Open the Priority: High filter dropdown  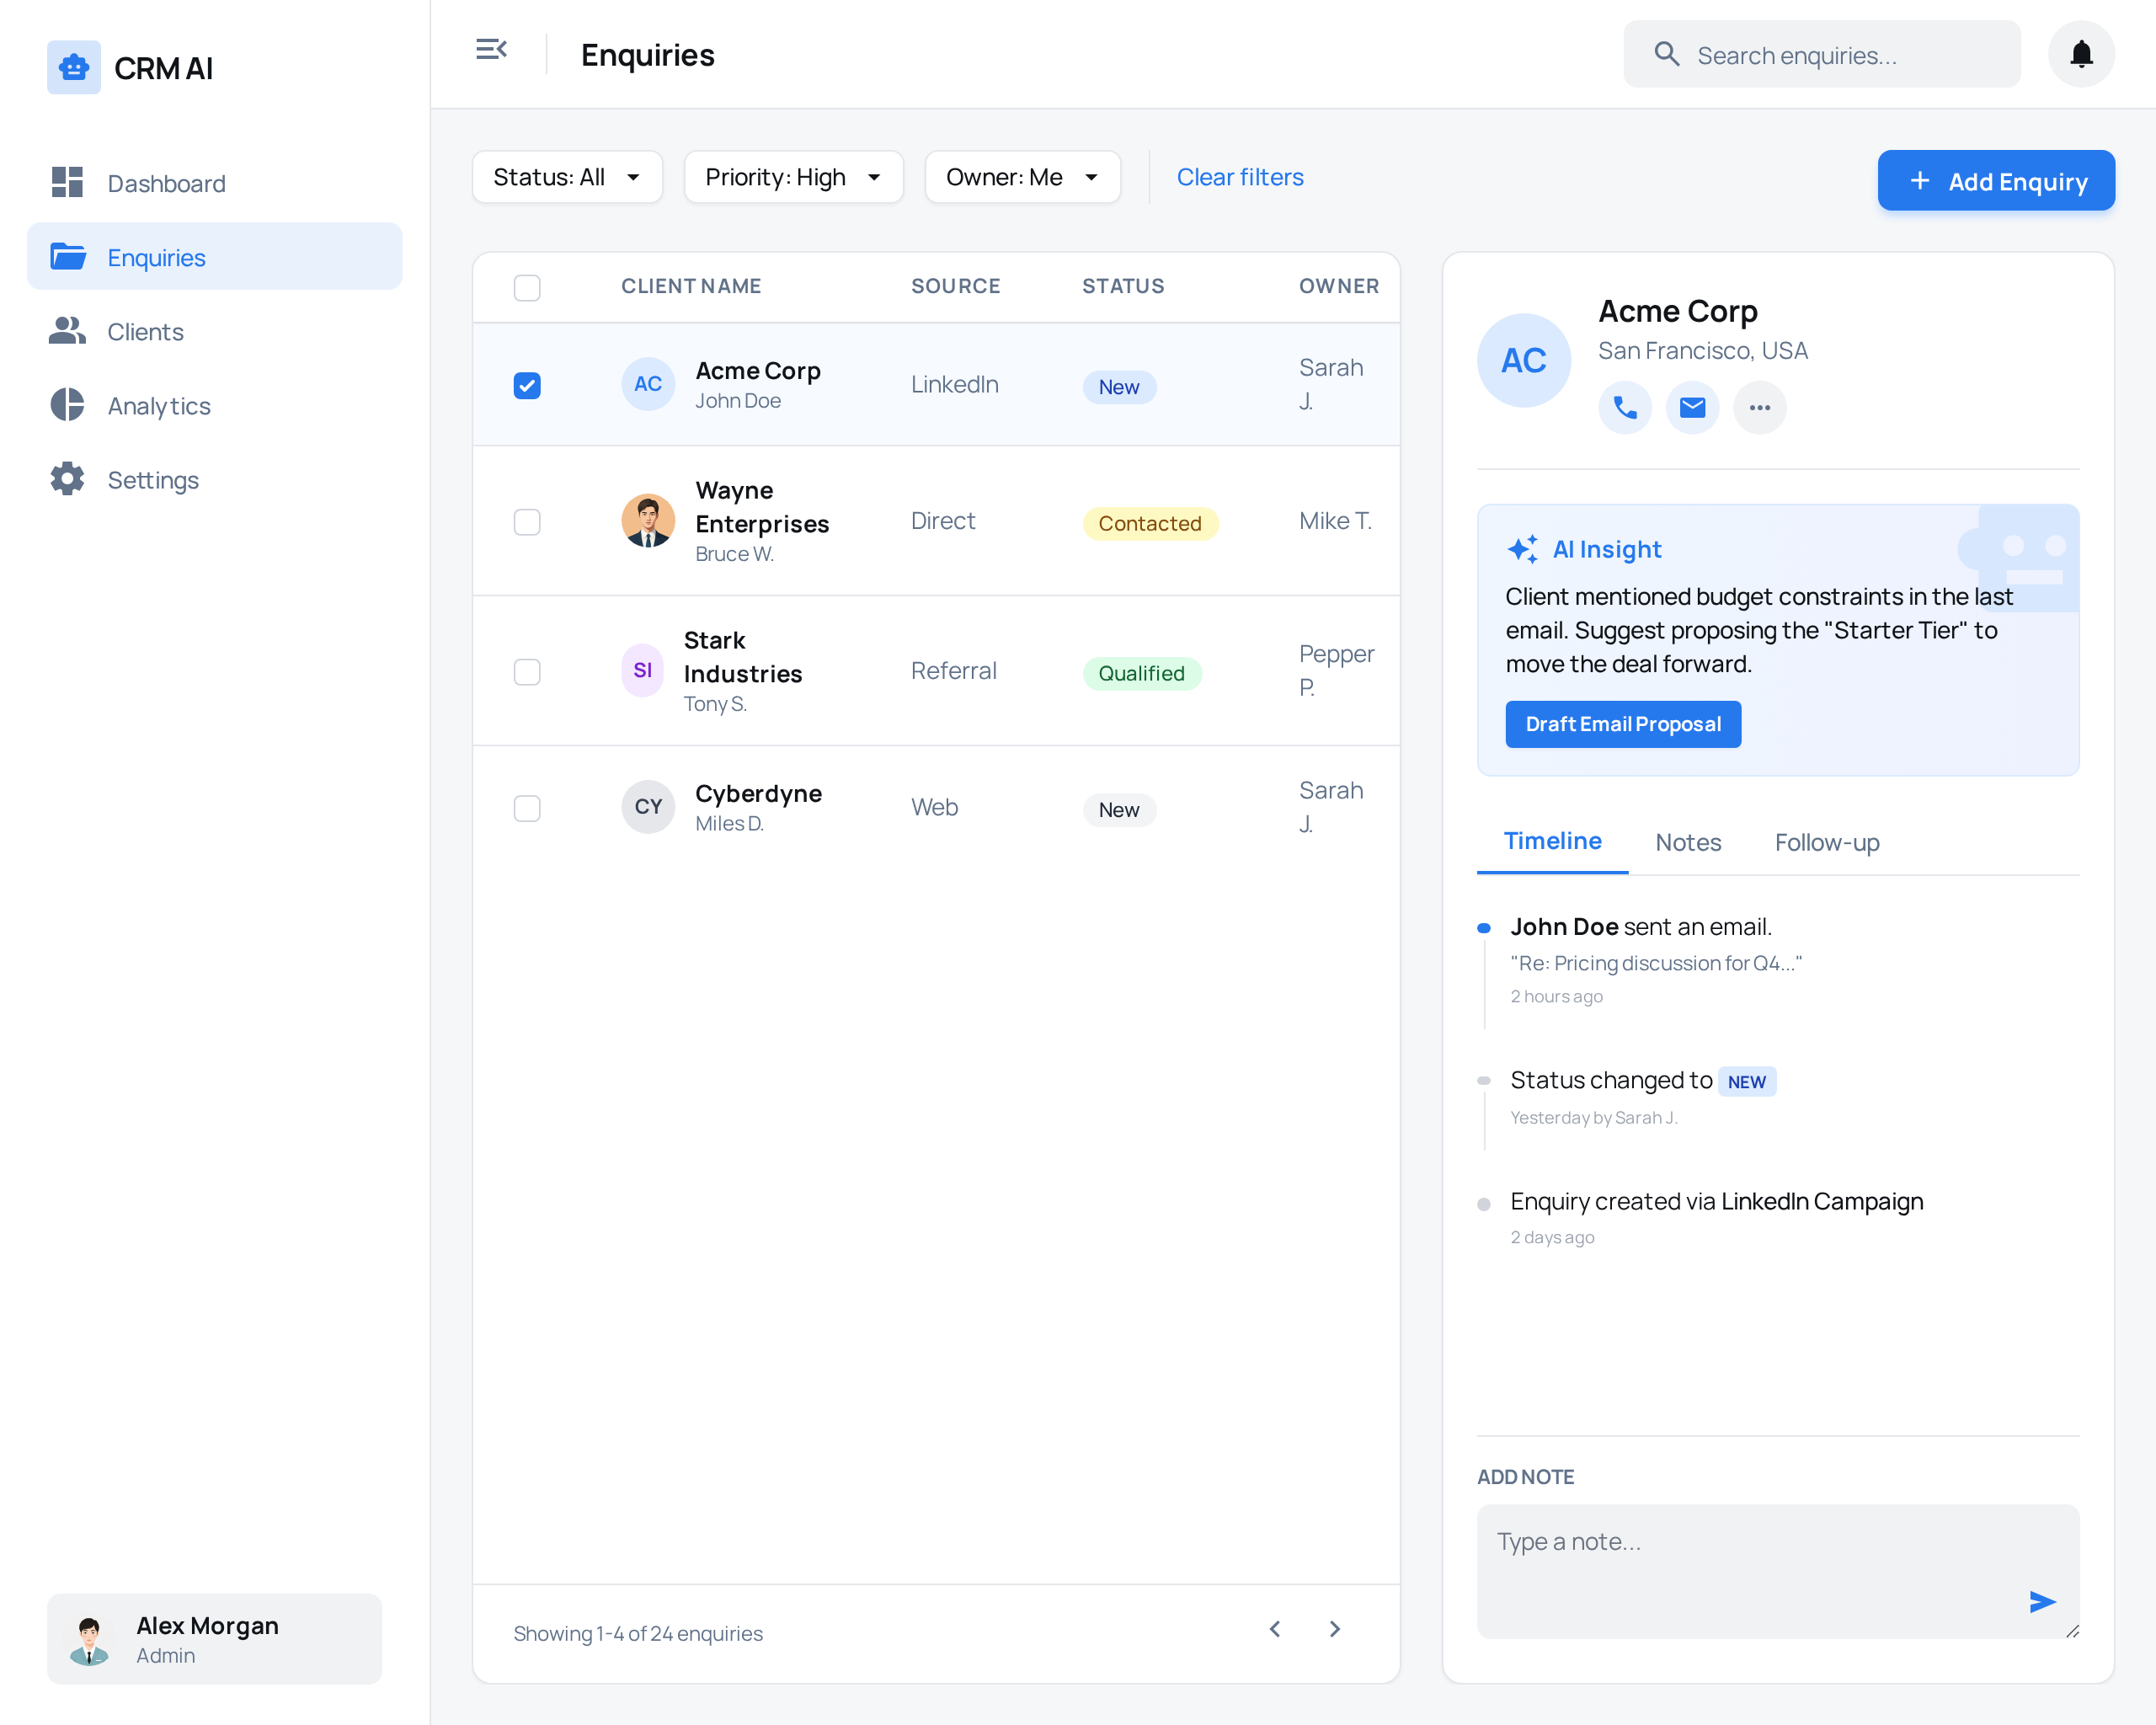tap(793, 177)
